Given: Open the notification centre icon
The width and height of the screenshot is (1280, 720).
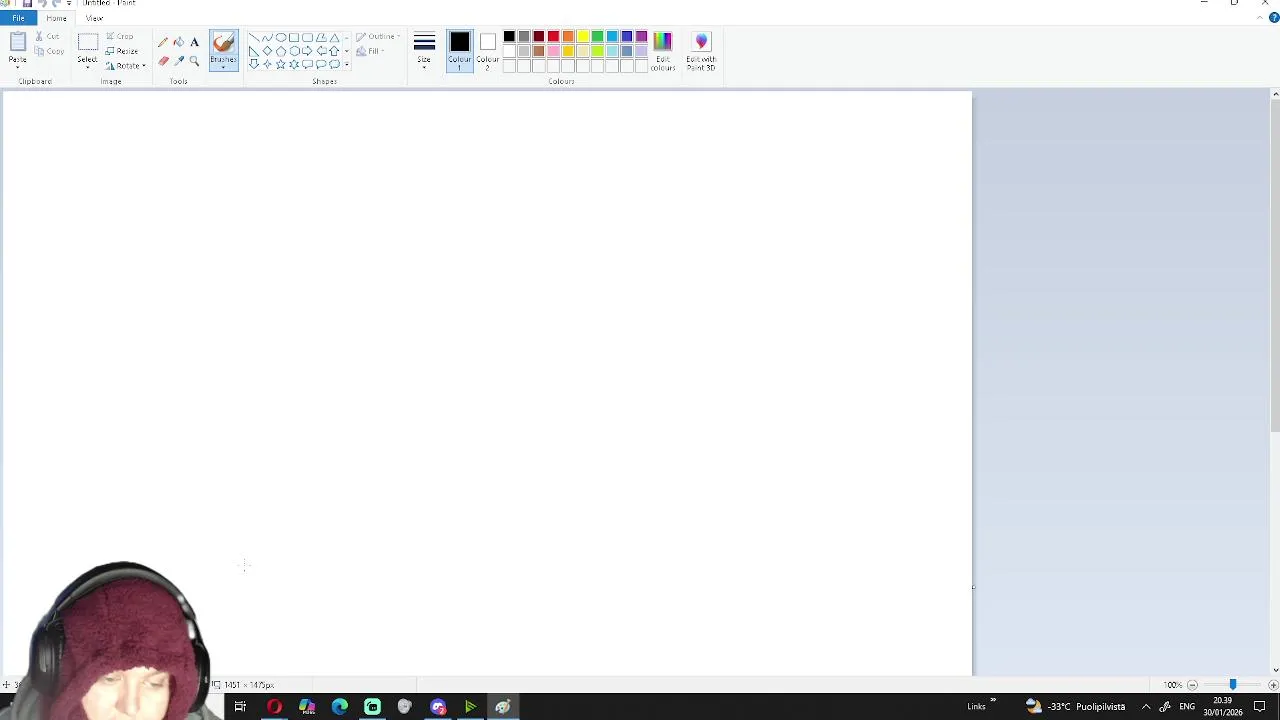Looking at the screenshot, I should tap(1260, 707).
